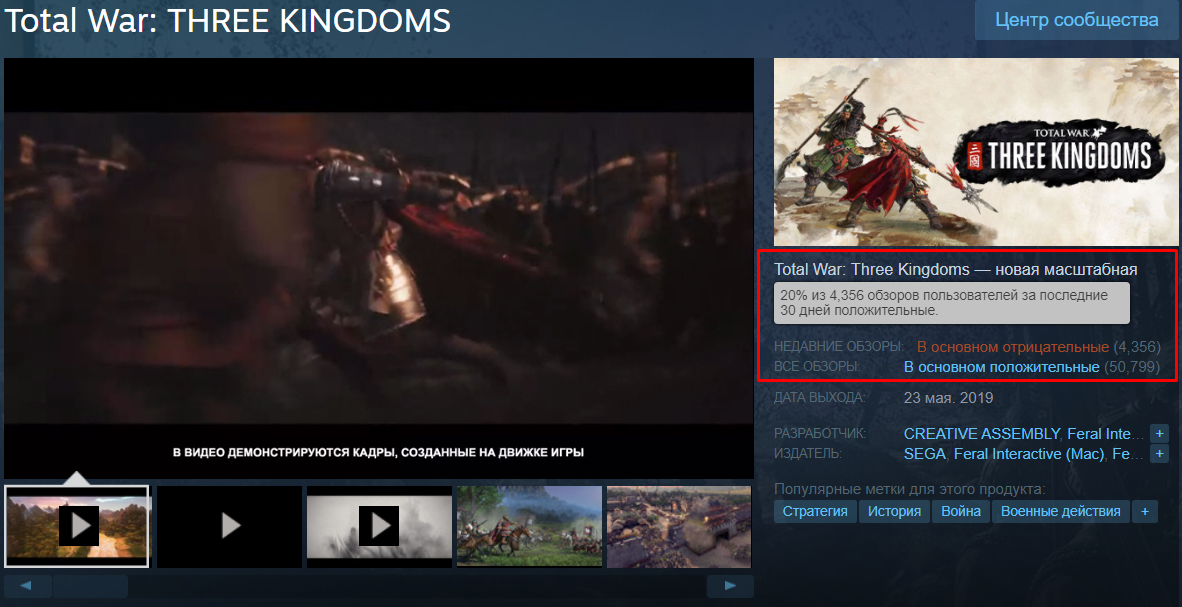Add a tag using the plus button
The width and height of the screenshot is (1182, 607).
coord(1144,511)
